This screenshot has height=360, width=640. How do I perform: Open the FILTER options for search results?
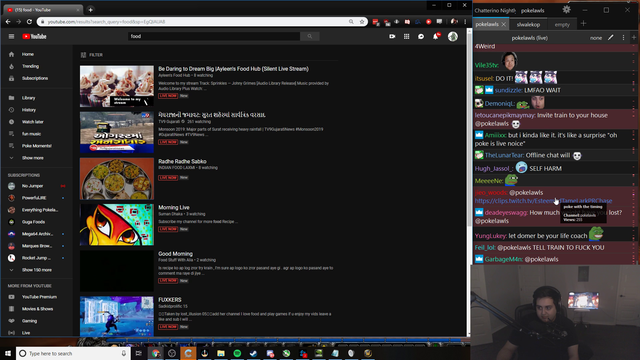pyautogui.click(x=92, y=55)
